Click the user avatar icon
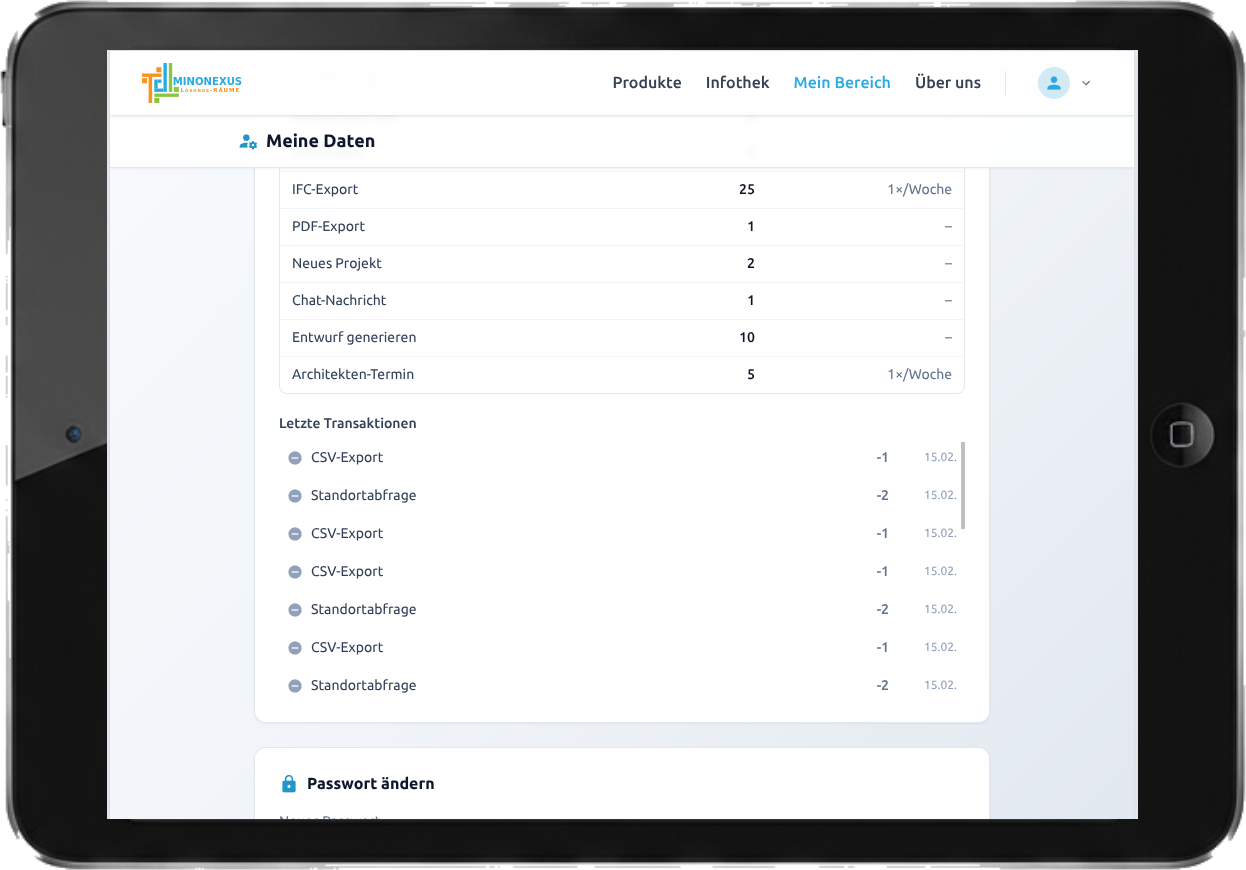Screen dimensions: 1246x870 pos(1053,83)
